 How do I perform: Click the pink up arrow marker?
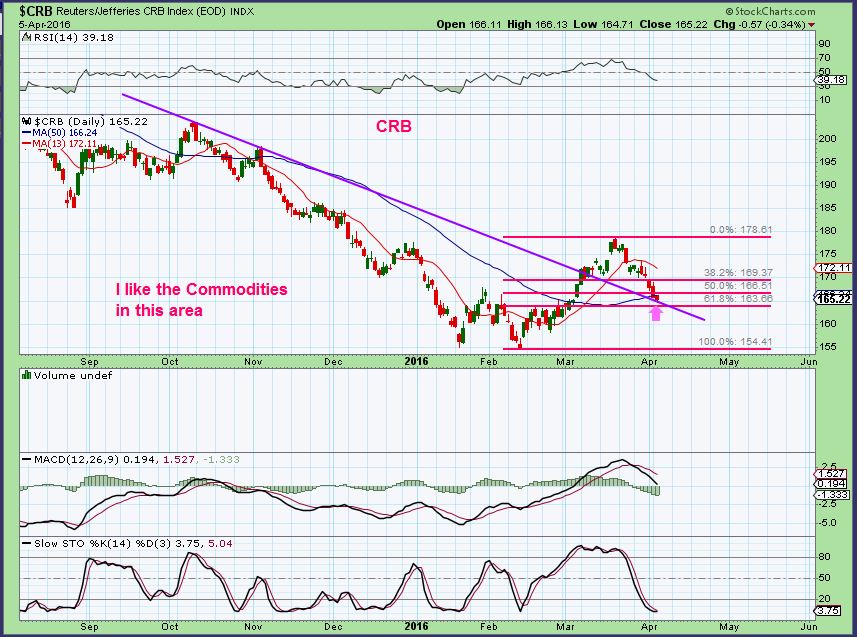(656, 313)
